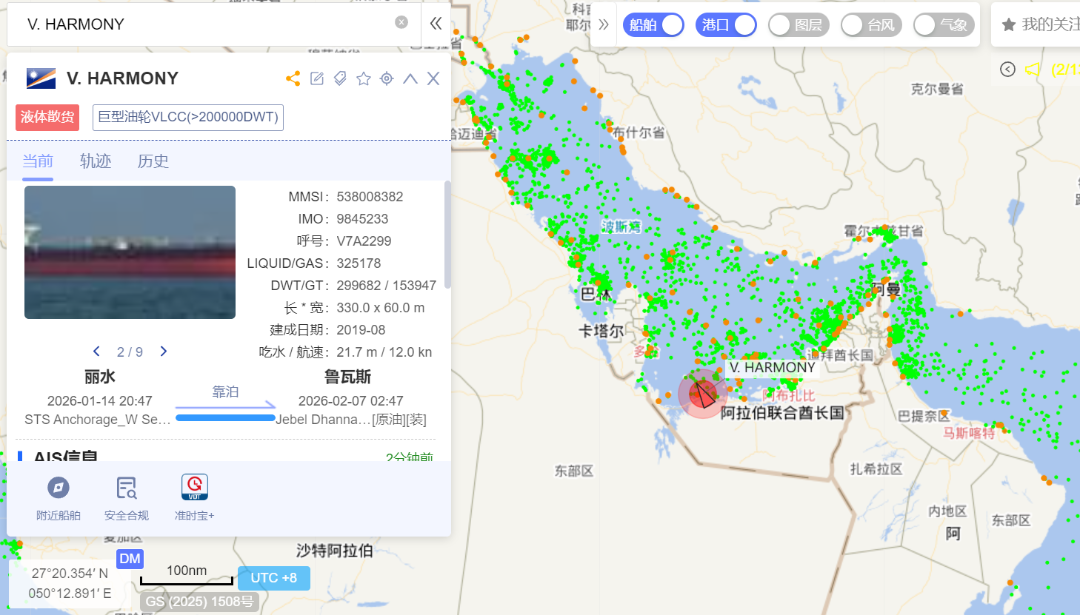
Task: Click the UTC +8 timezone button
Action: [273, 578]
